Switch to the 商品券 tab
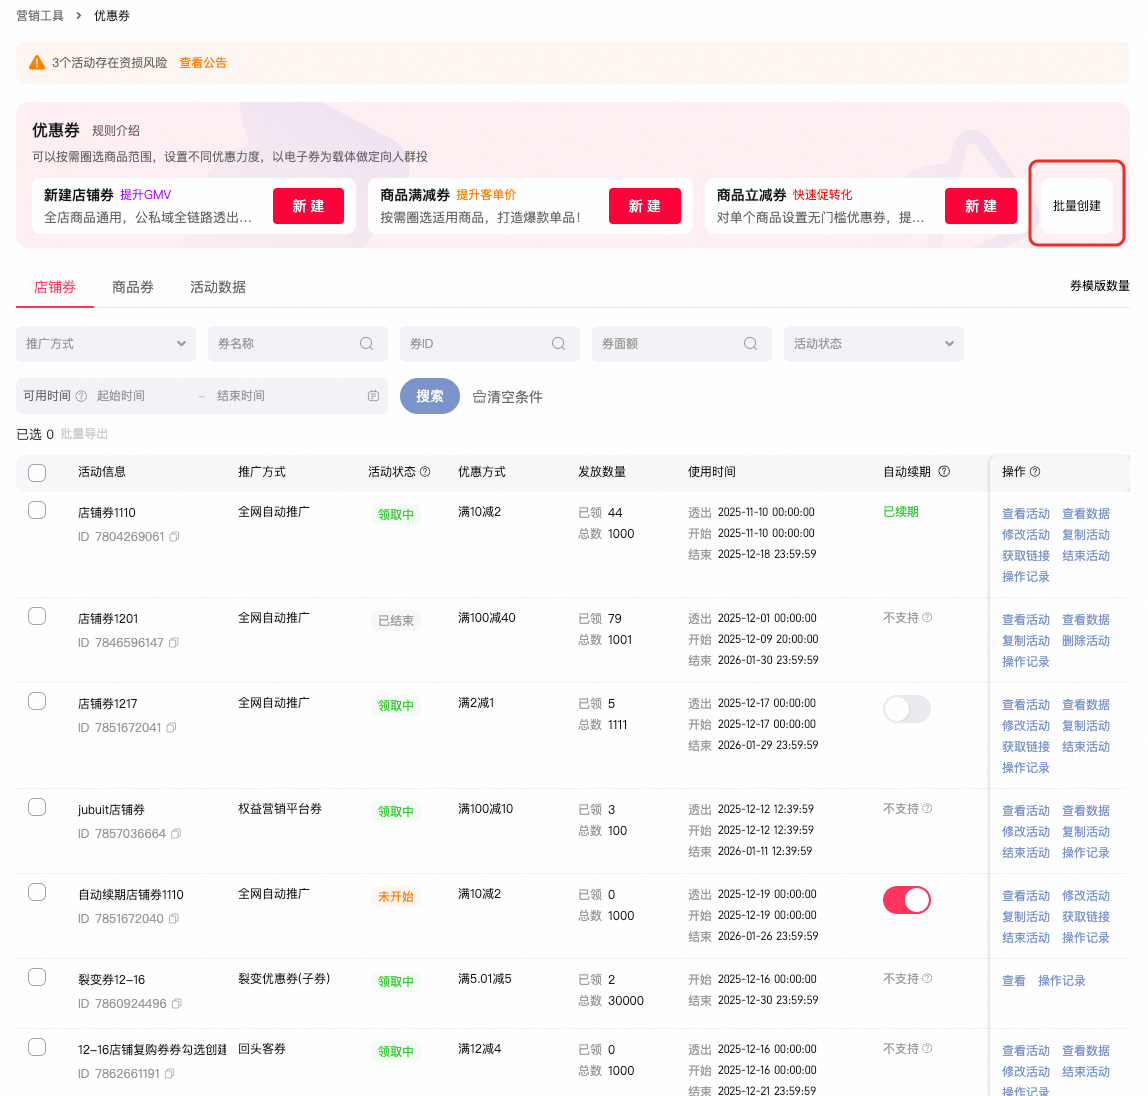1148x1096 pixels. (x=133, y=287)
